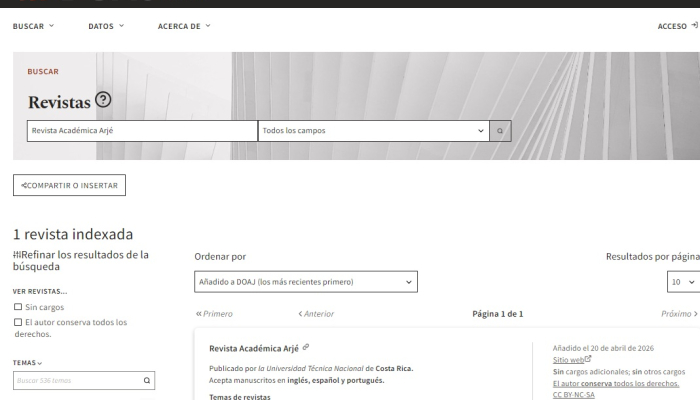
Task: Click the help question mark next to Revistas
Action: tap(101, 101)
